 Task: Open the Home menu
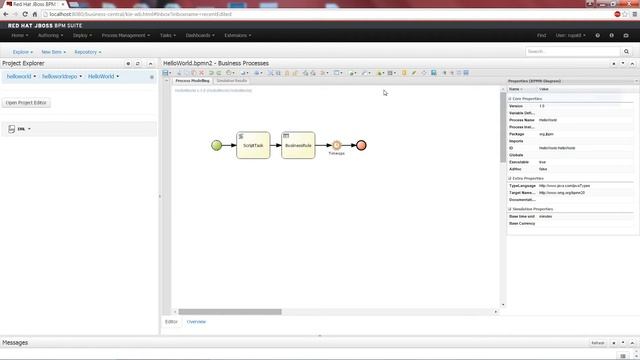tap(20, 36)
